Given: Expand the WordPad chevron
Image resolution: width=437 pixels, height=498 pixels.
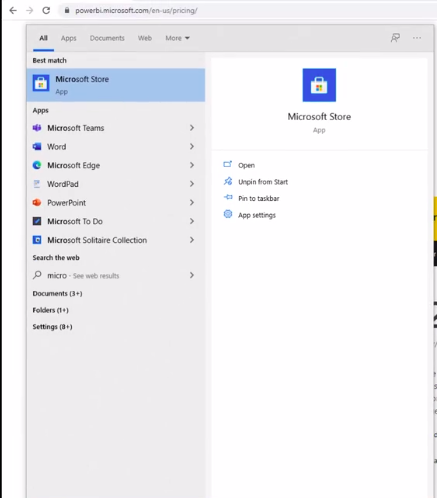Looking at the screenshot, I should click(x=192, y=184).
